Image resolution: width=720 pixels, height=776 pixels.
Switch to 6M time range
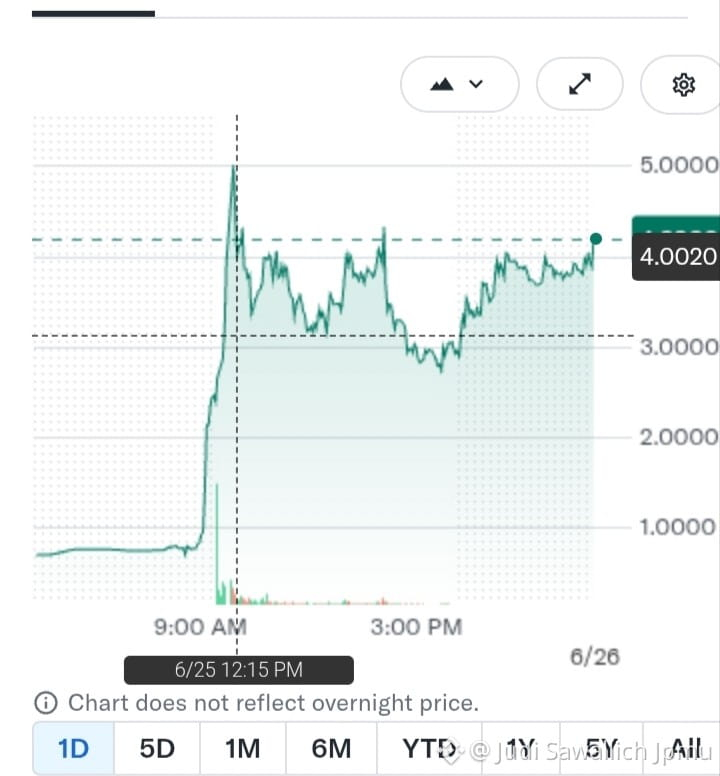tap(331, 748)
